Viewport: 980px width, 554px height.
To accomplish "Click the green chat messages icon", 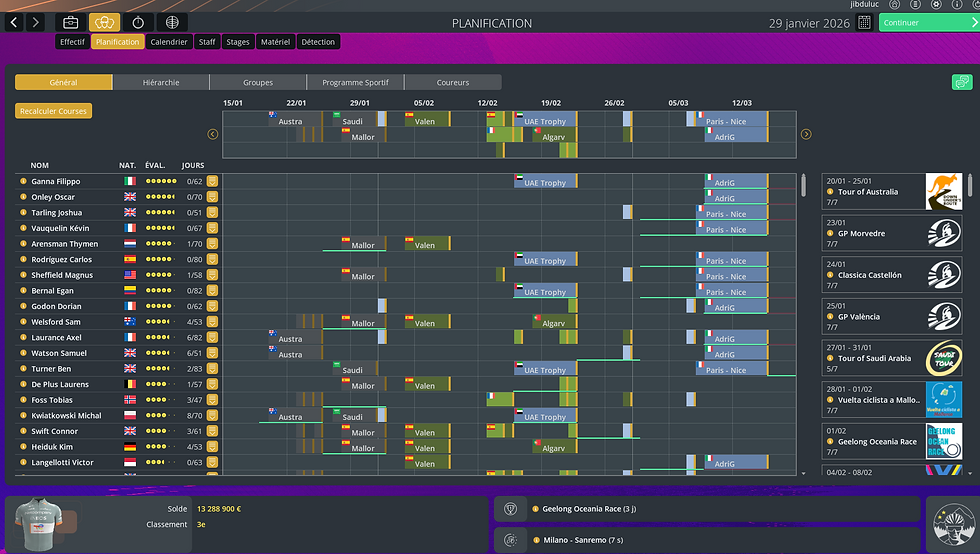I will pos(962,82).
